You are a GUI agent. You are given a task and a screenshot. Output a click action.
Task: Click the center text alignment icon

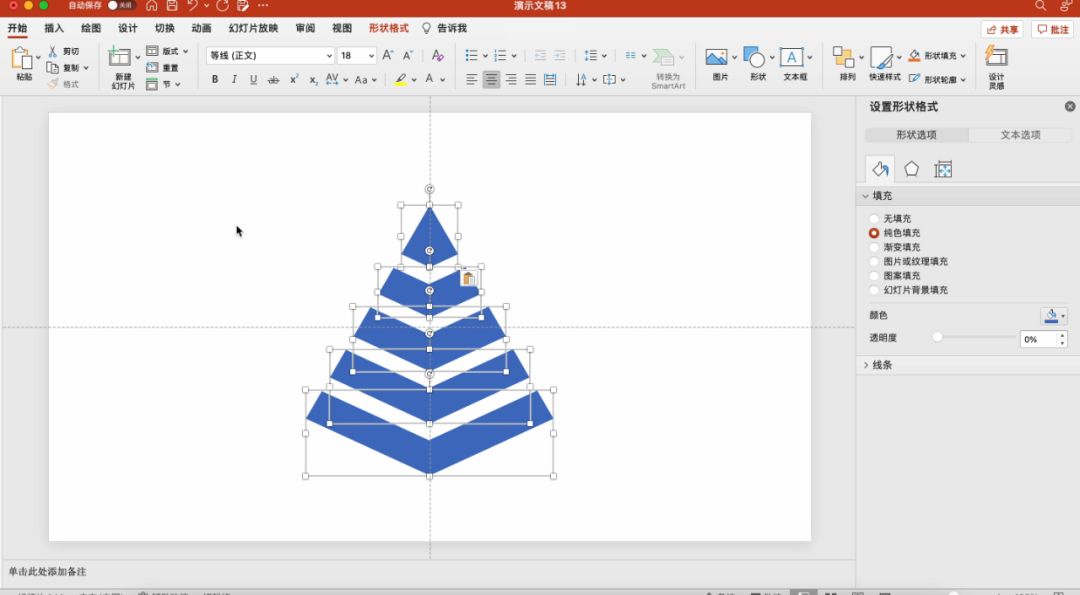point(491,80)
